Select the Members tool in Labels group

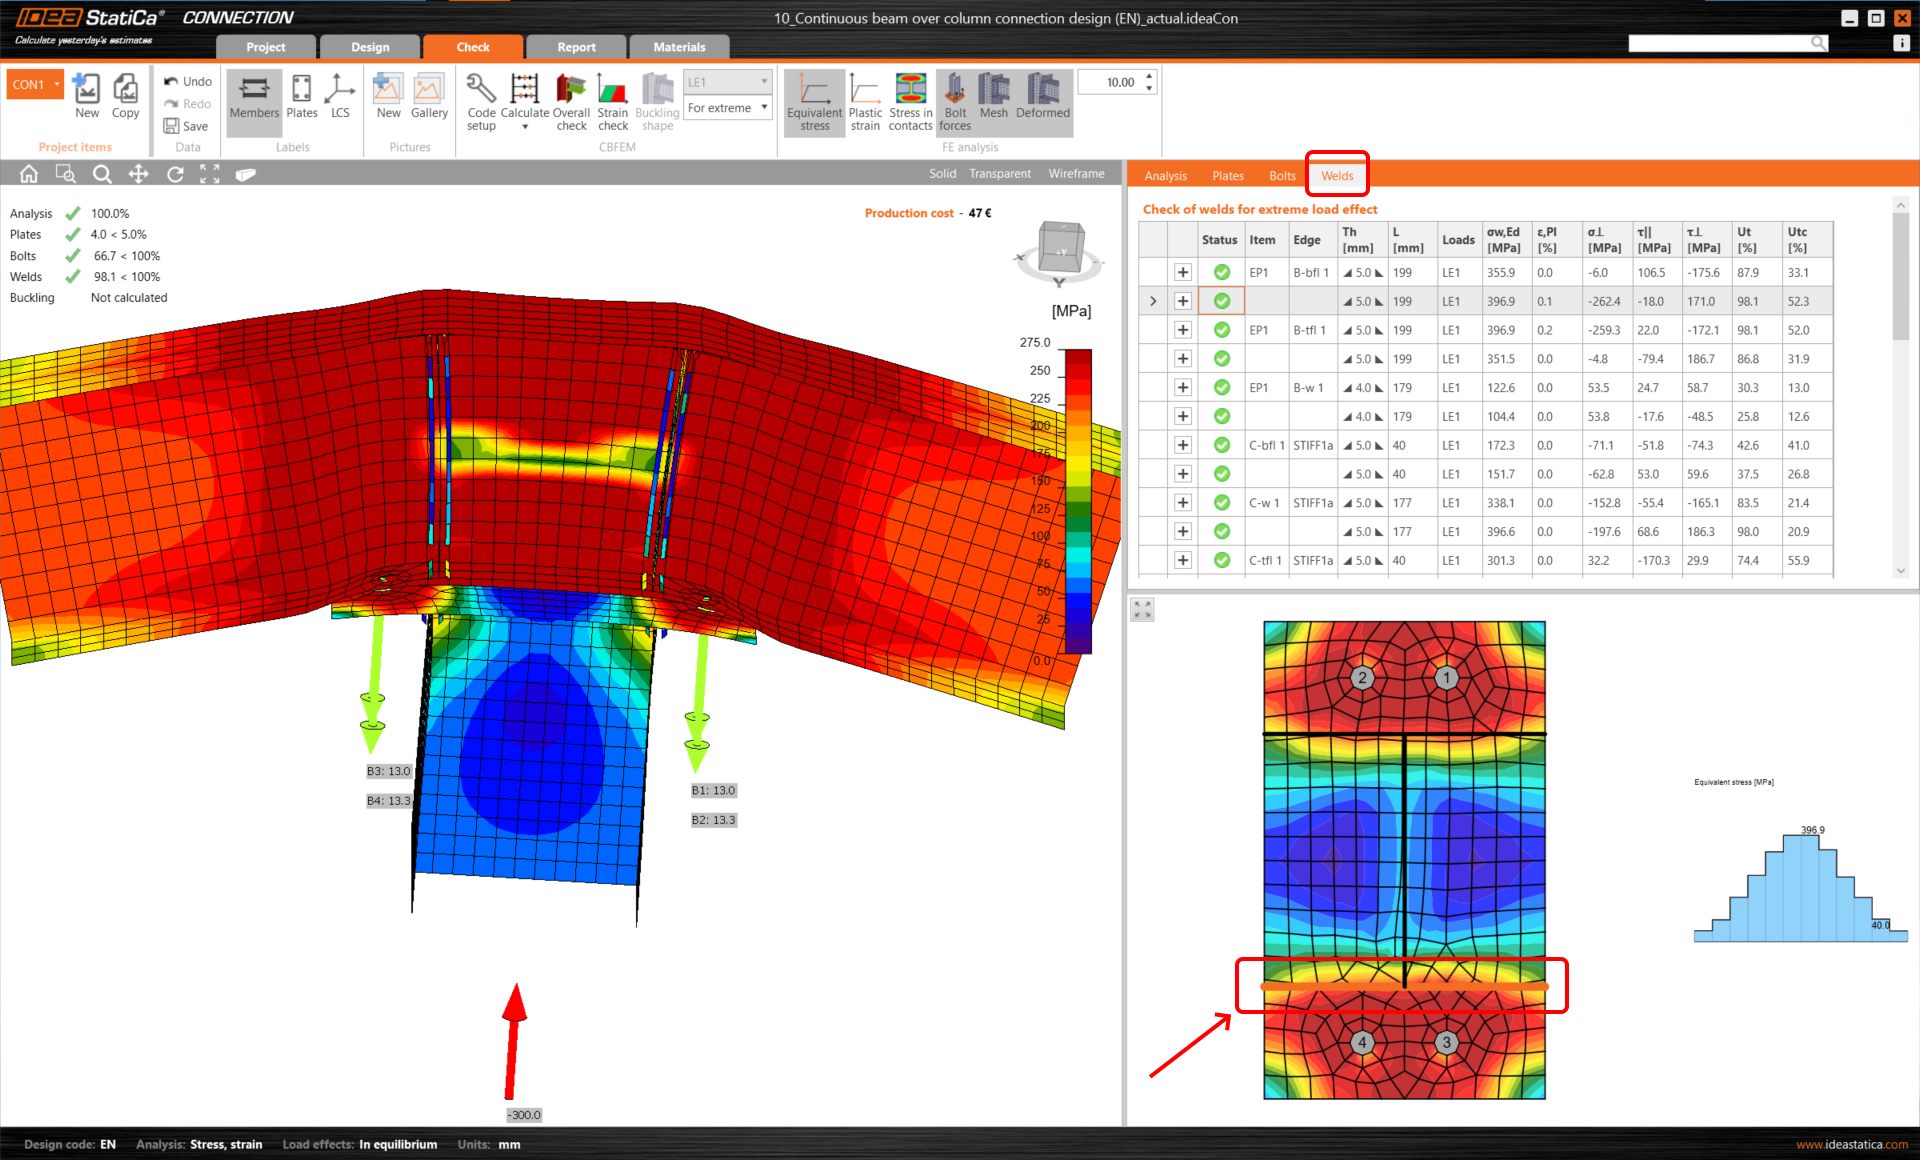[253, 101]
